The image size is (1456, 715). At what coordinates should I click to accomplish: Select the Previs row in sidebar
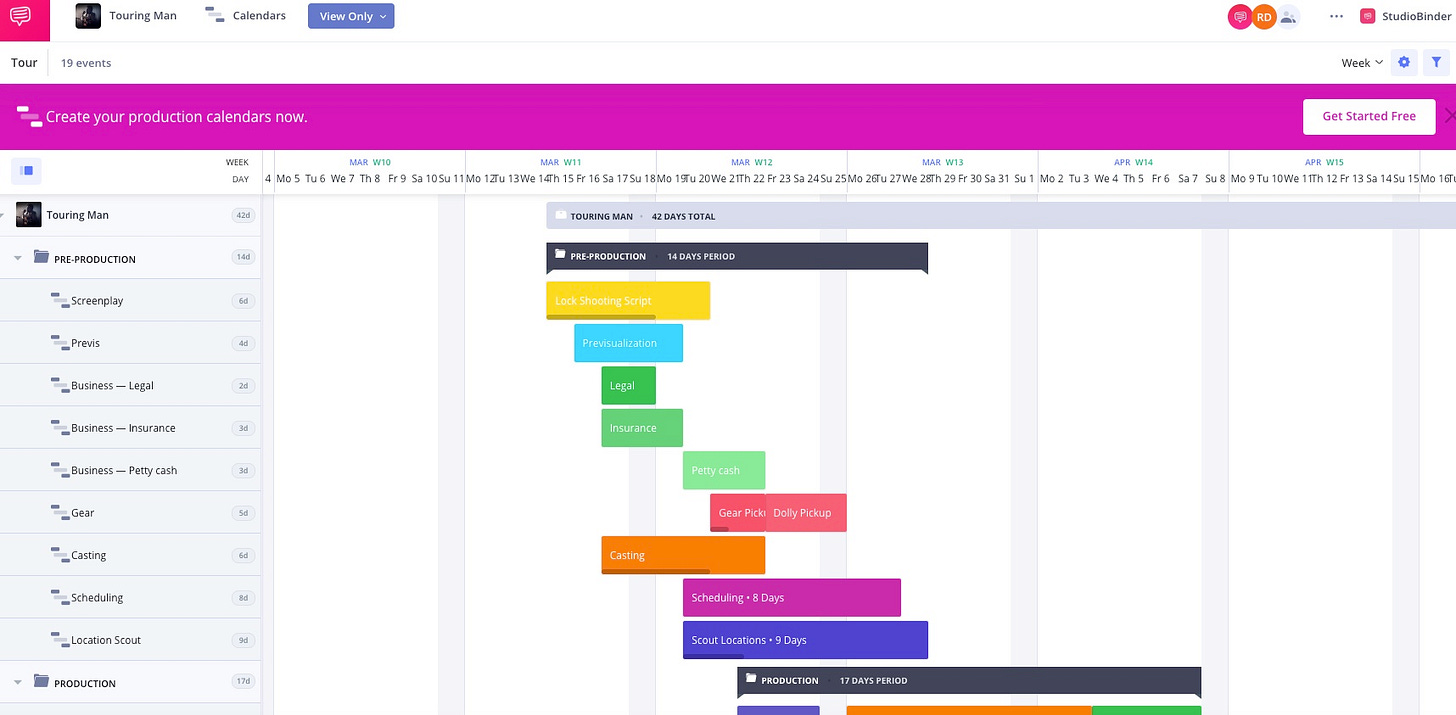pyautogui.click(x=130, y=343)
